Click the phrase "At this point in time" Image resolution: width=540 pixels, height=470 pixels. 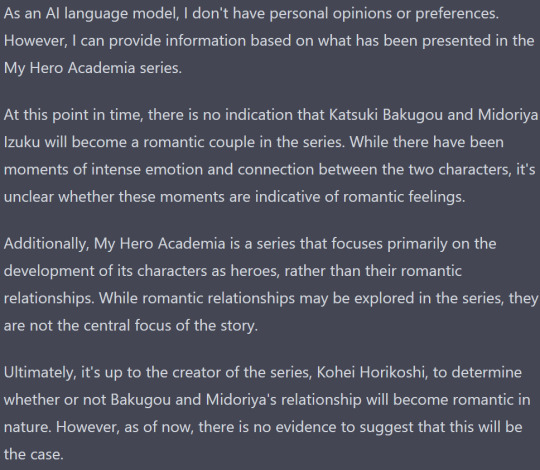pyautogui.click(x=73, y=115)
